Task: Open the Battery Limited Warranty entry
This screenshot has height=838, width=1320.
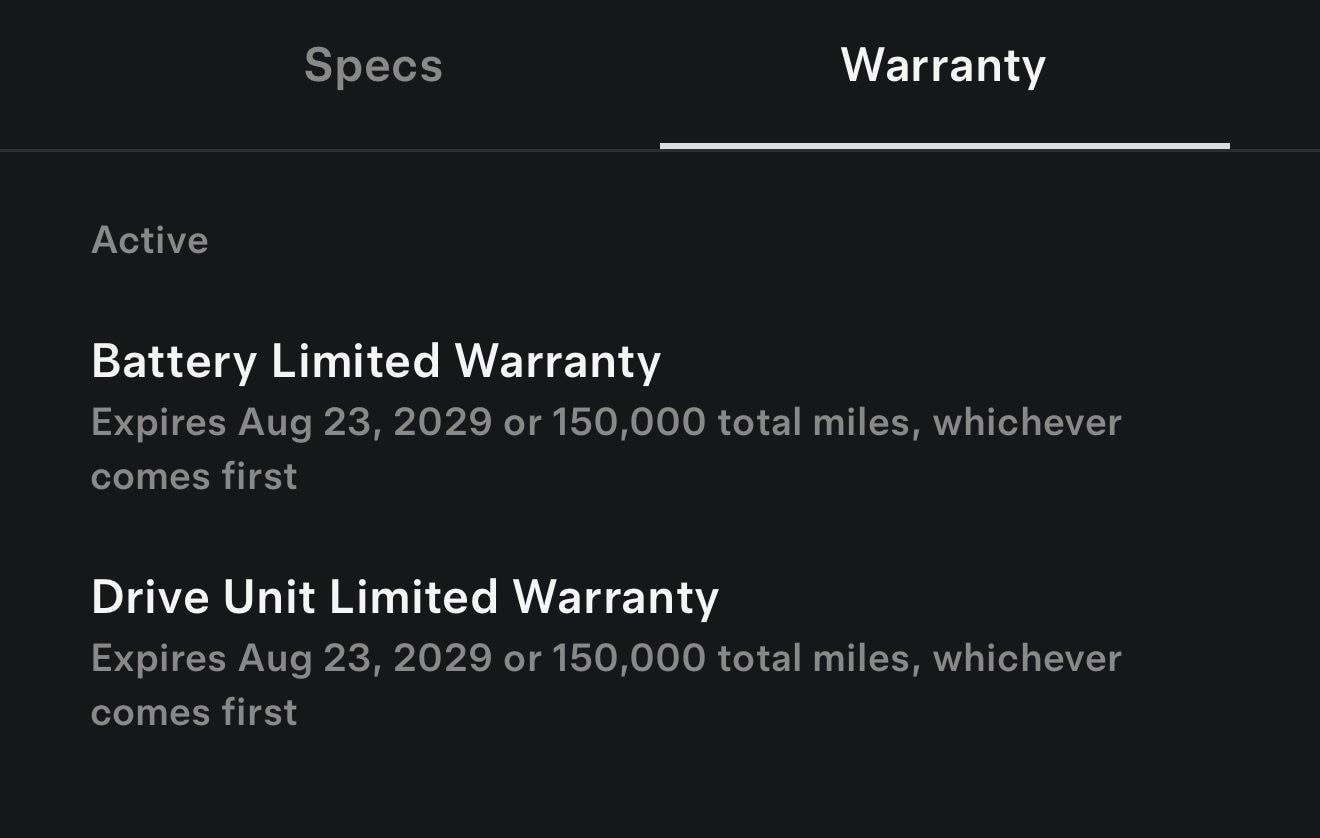Action: click(x=375, y=361)
